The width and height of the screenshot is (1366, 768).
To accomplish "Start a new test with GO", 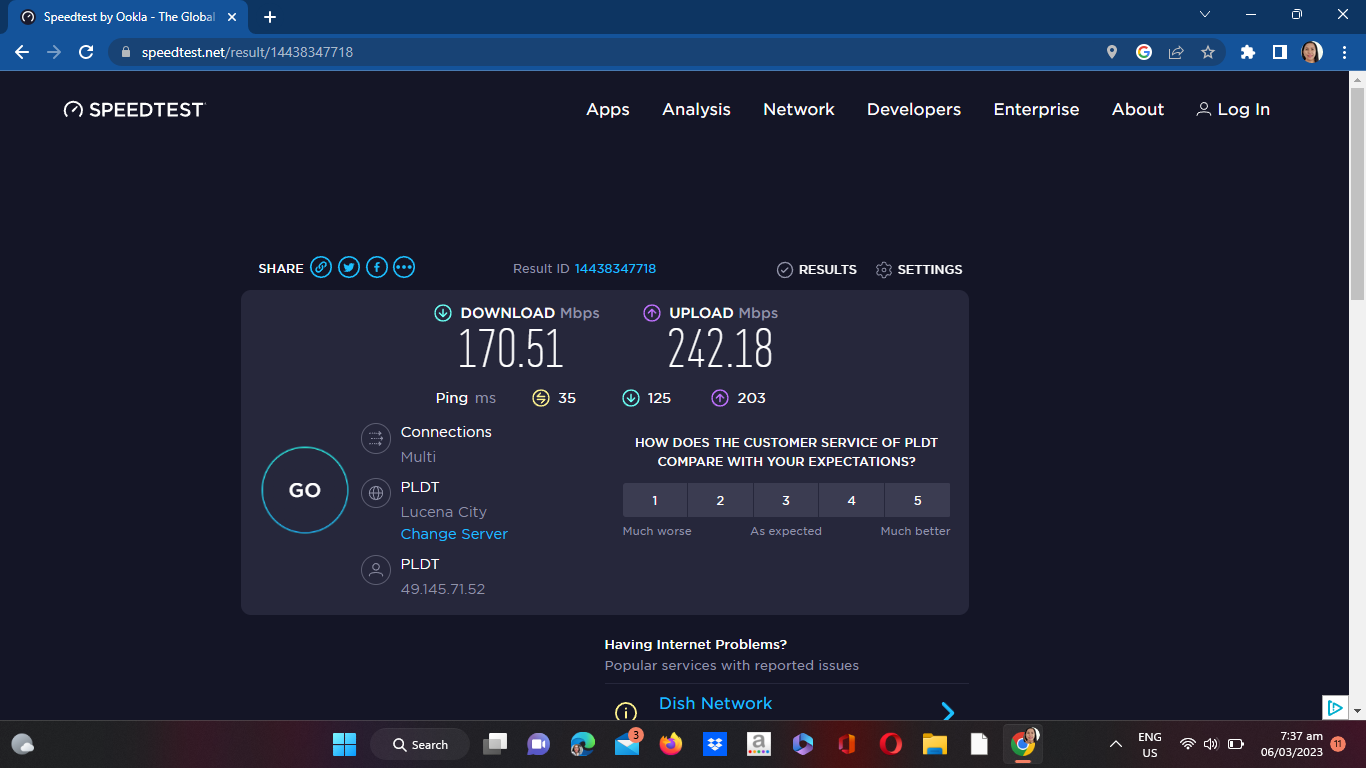I will click(305, 490).
